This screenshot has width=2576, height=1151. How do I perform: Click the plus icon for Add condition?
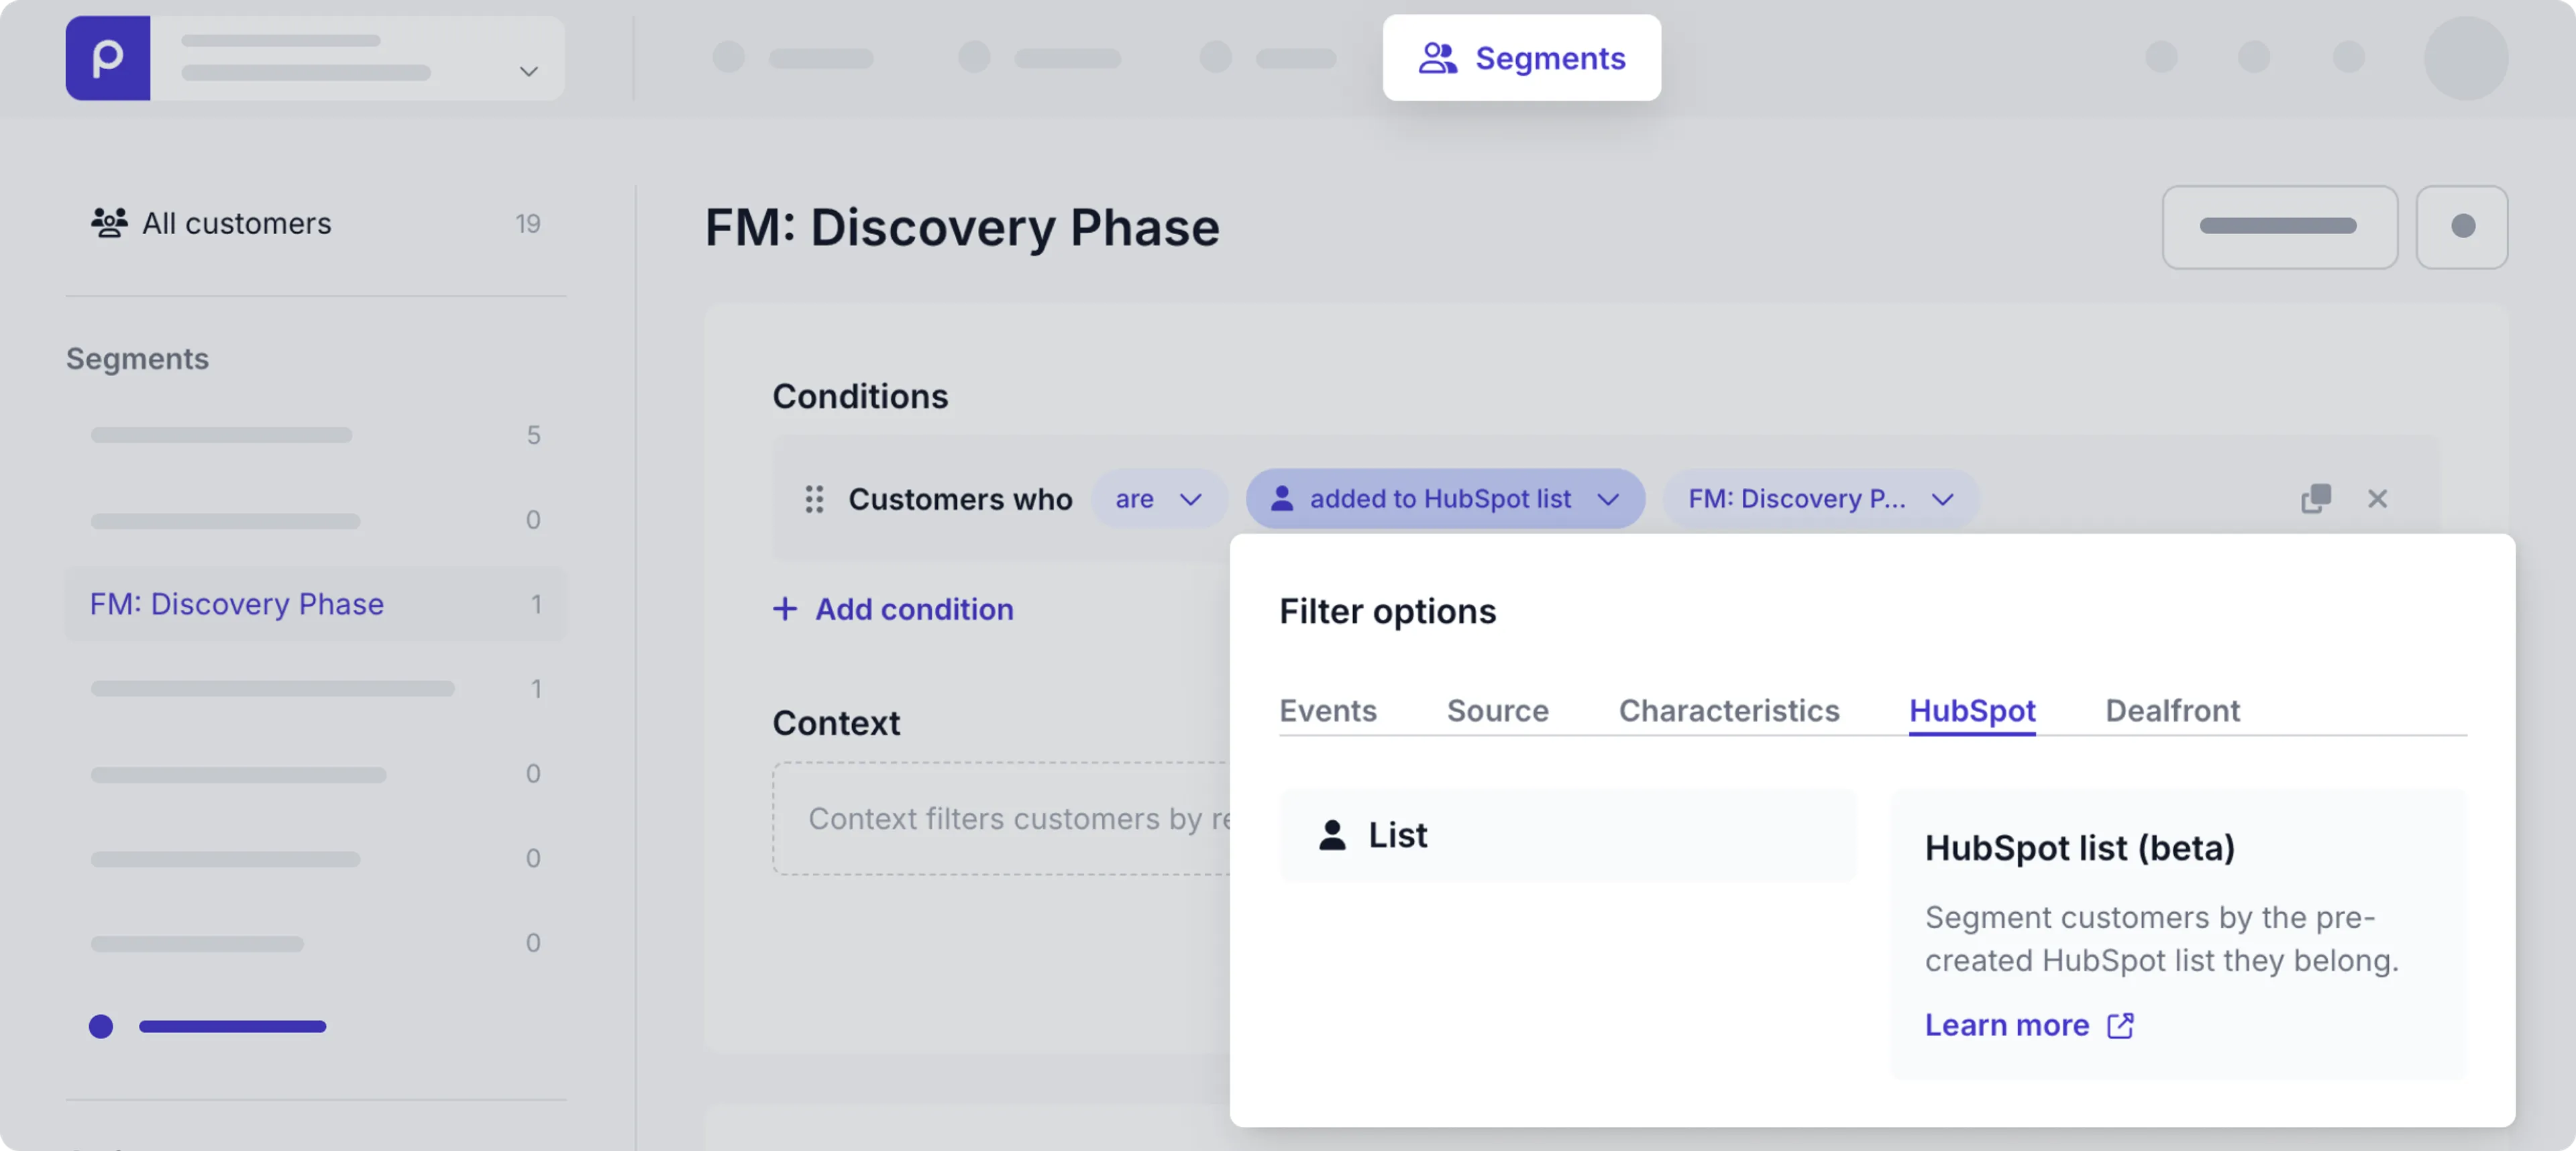pyautogui.click(x=785, y=609)
